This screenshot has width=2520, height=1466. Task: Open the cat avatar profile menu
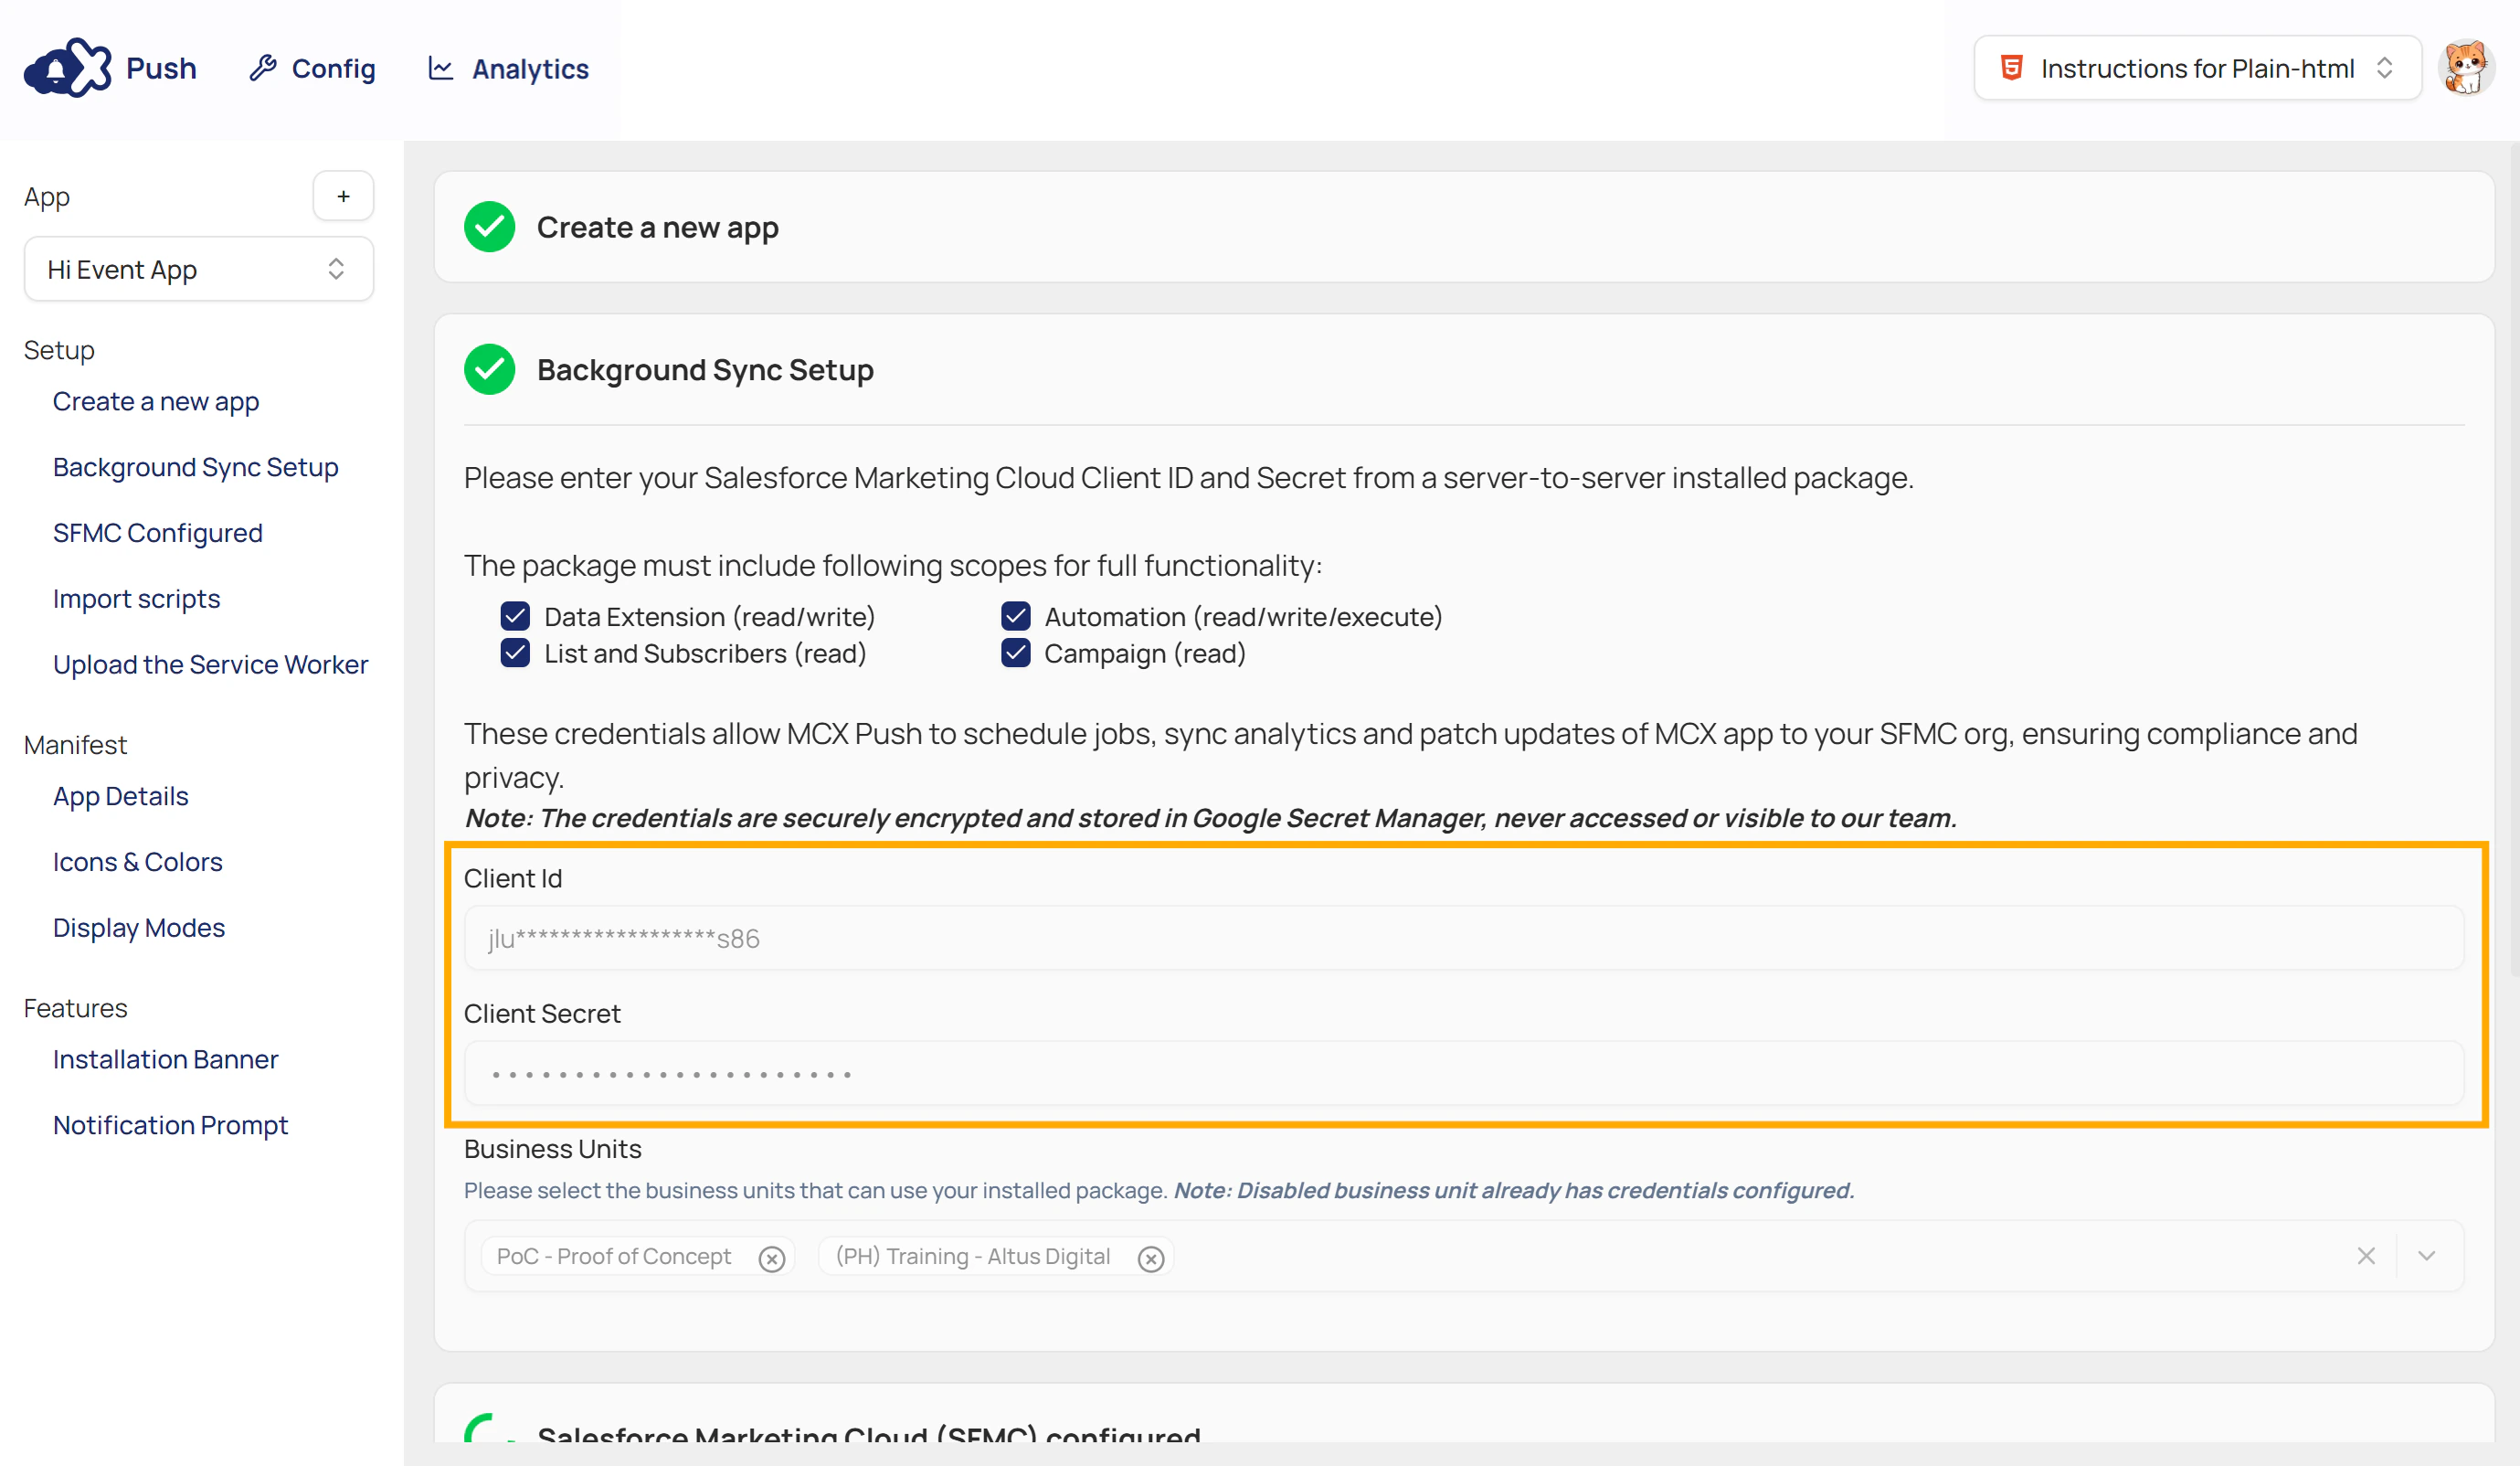click(x=2466, y=68)
